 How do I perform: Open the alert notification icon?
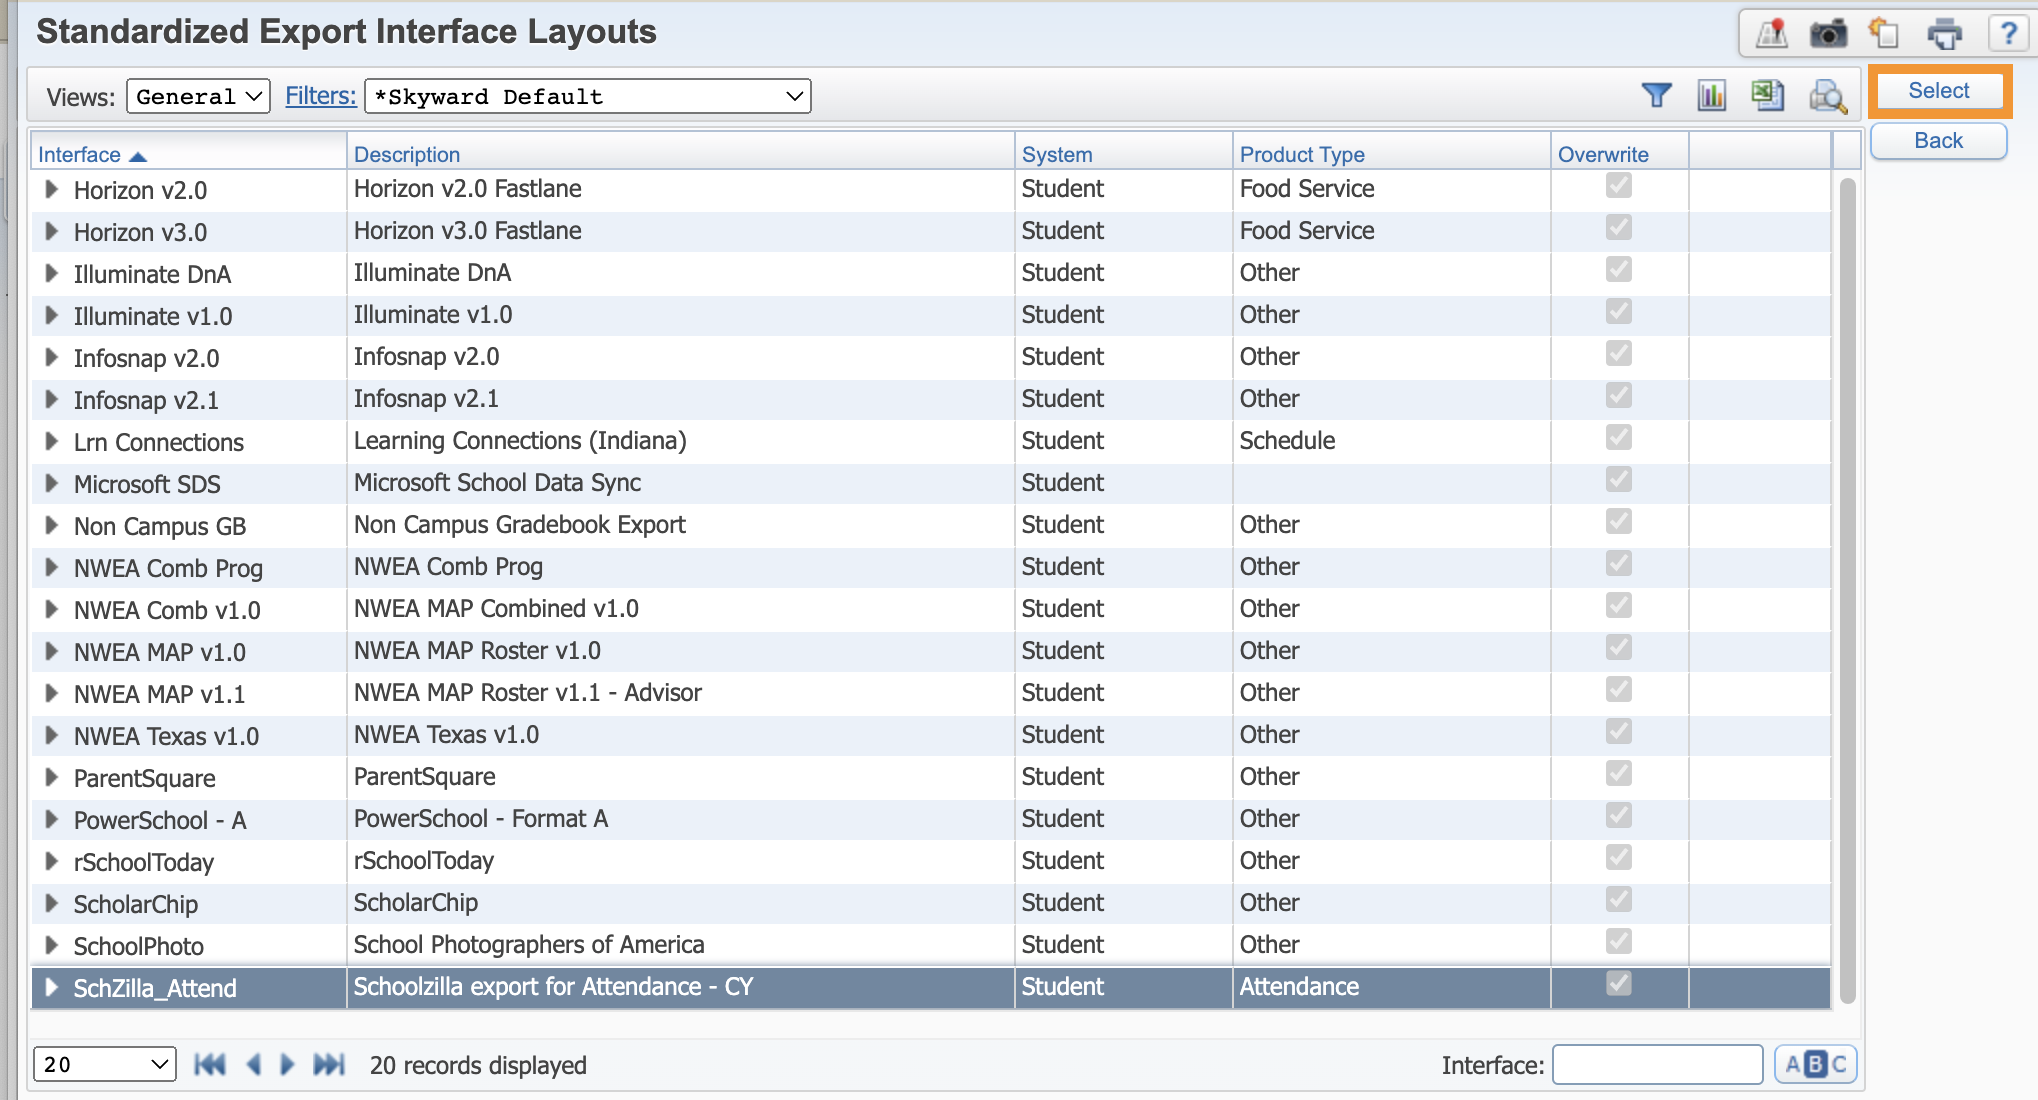tap(1772, 33)
